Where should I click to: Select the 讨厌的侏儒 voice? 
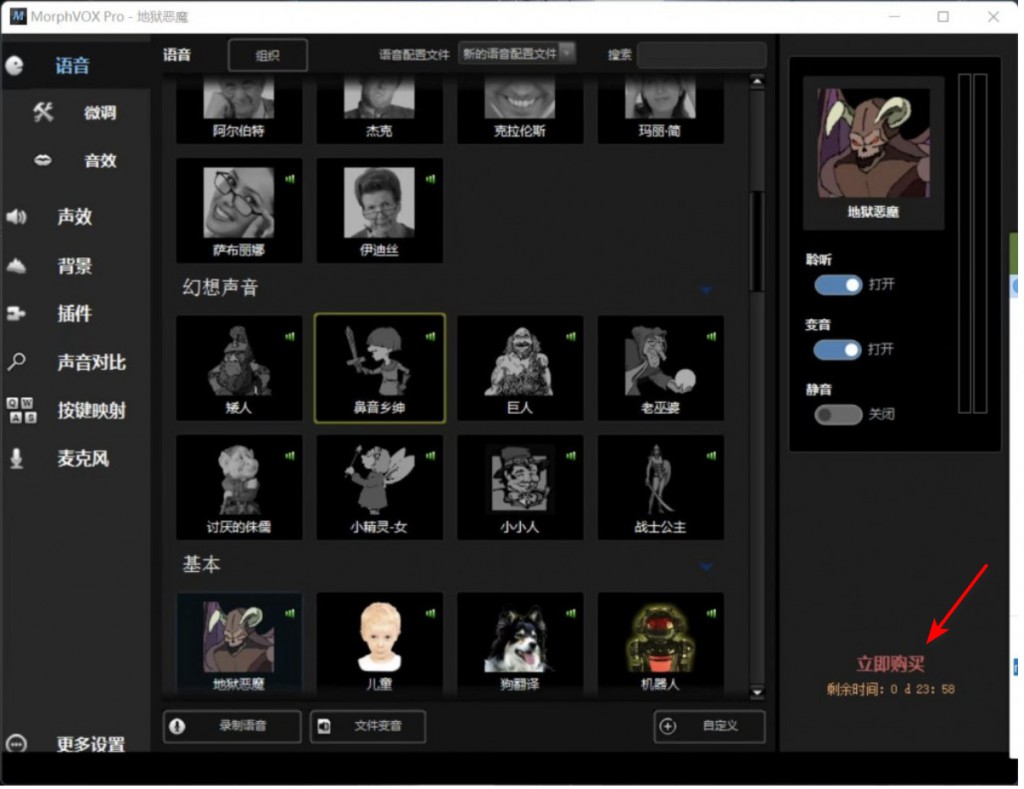239,487
